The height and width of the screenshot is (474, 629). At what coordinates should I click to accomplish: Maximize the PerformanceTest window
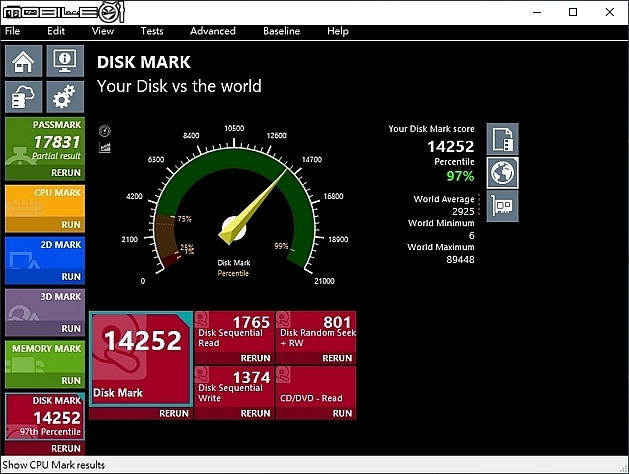(573, 12)
